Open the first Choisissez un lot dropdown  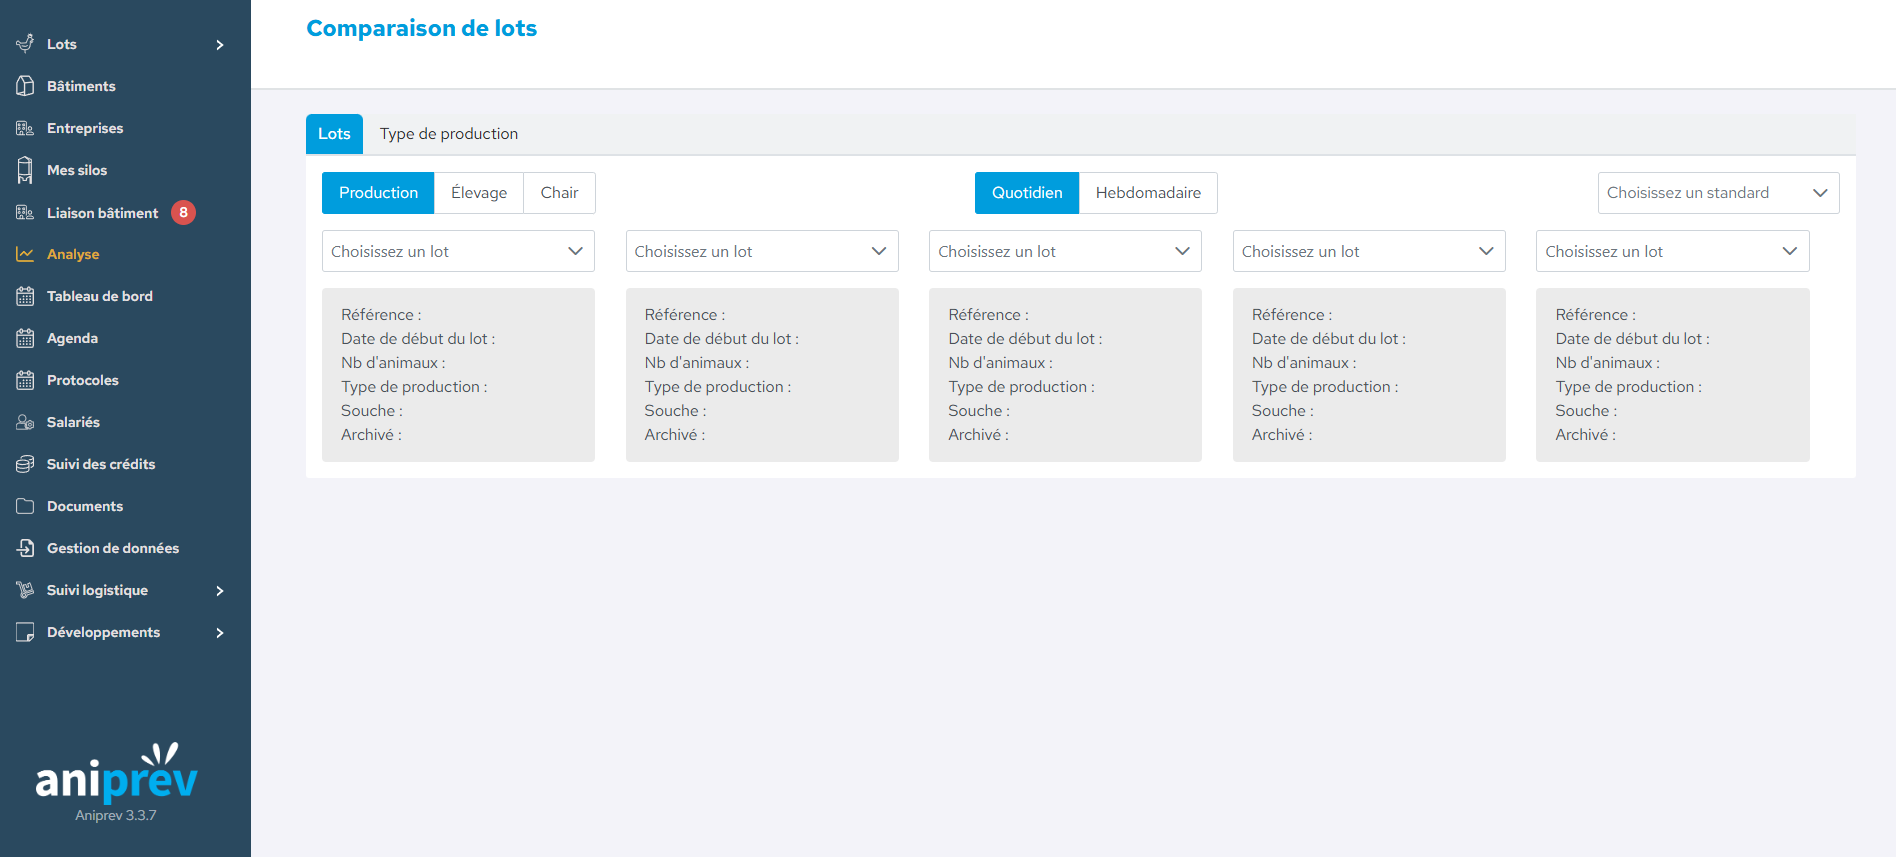click(x=457, y=251)
